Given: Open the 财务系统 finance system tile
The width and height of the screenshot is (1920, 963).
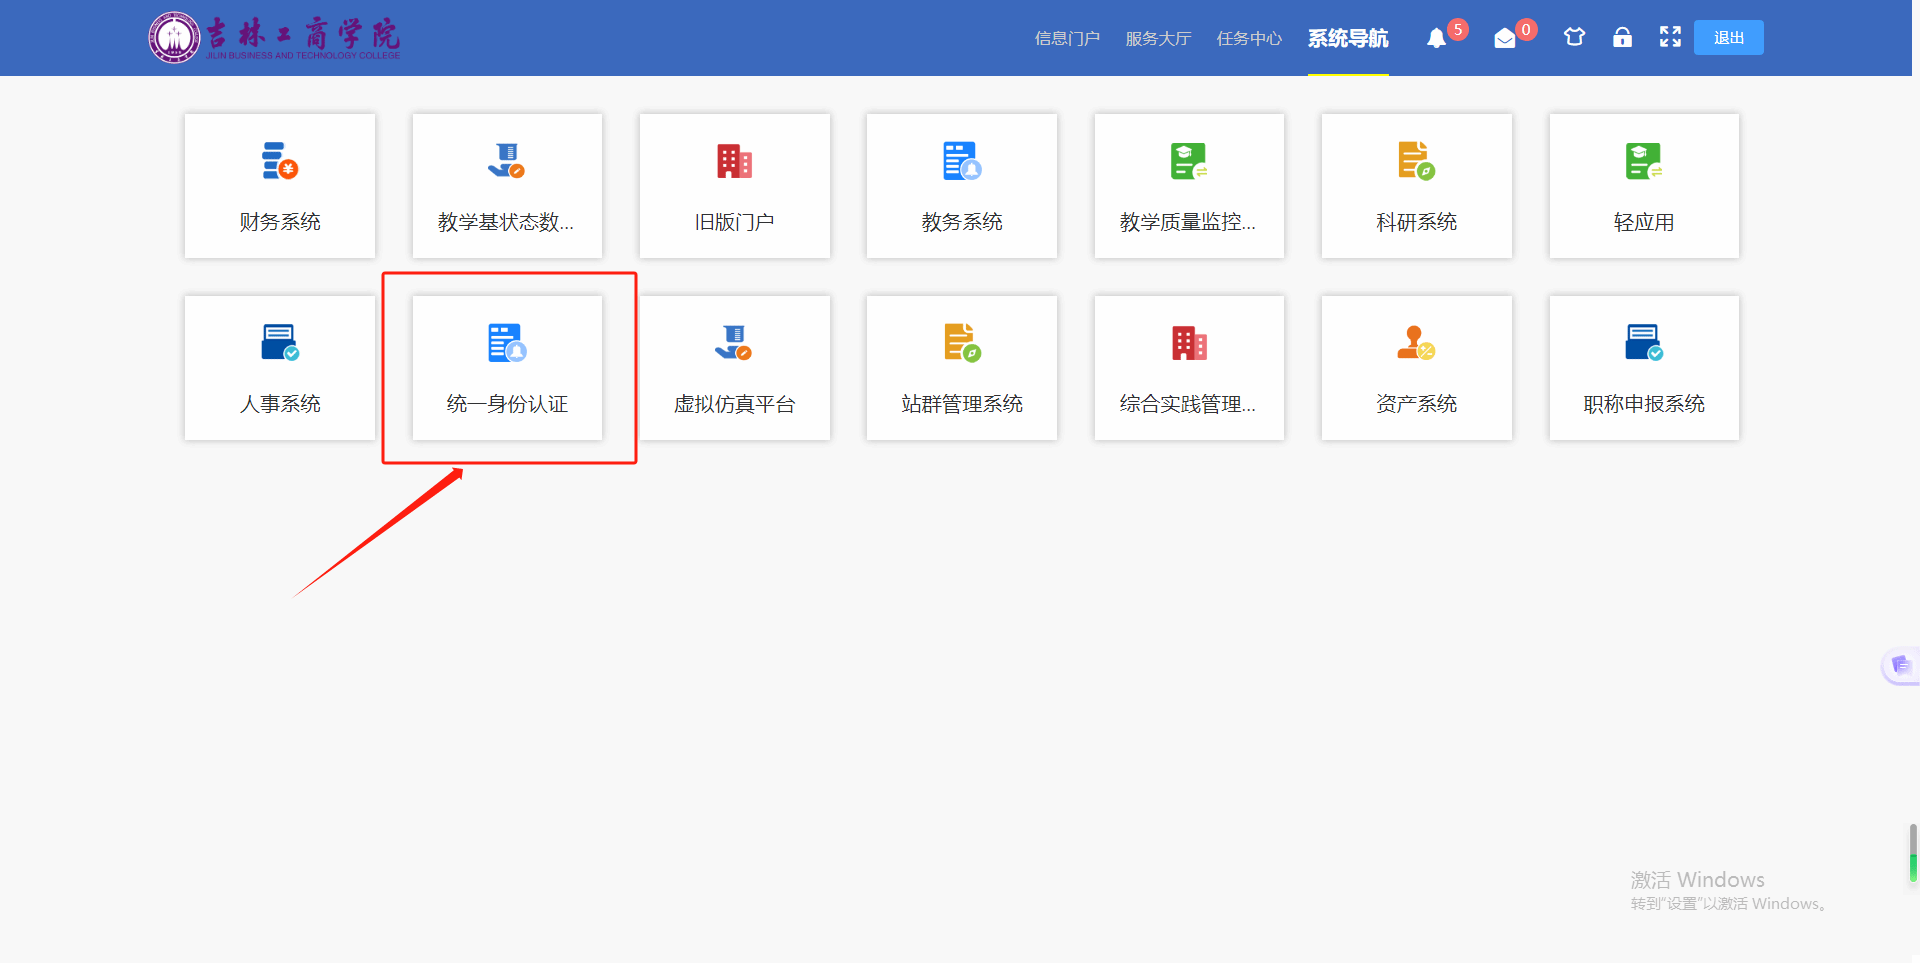Looking at the screenshot, I should [280, 186].
